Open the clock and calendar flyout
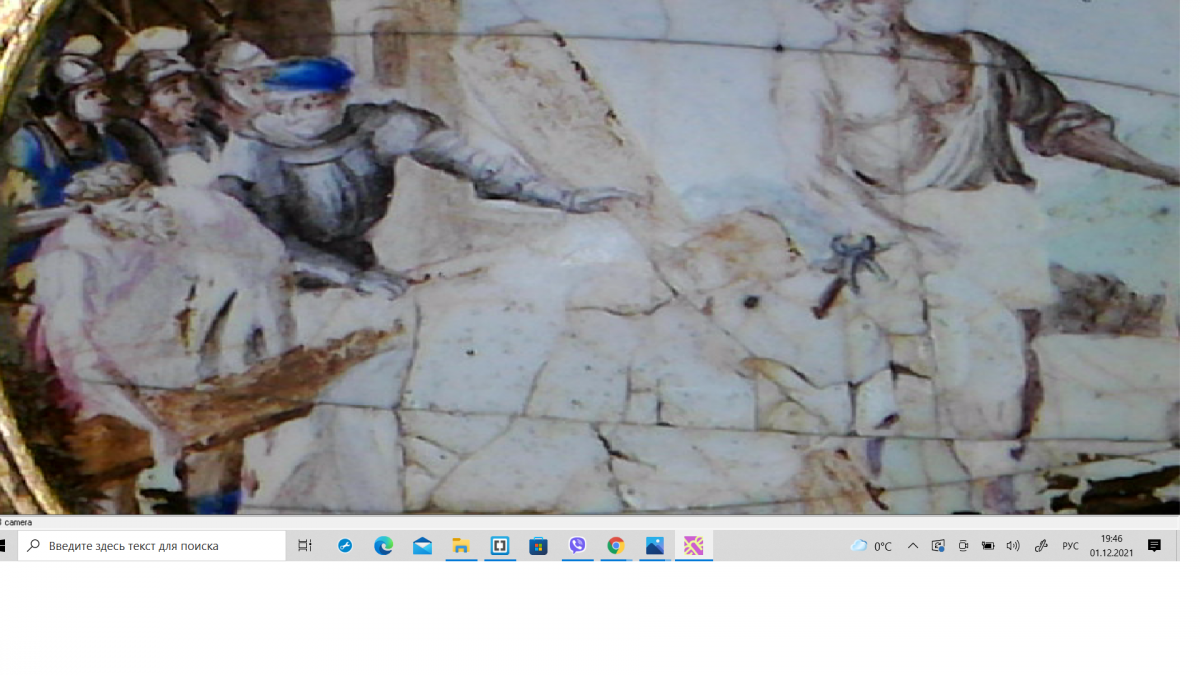 click(1111, 546)
